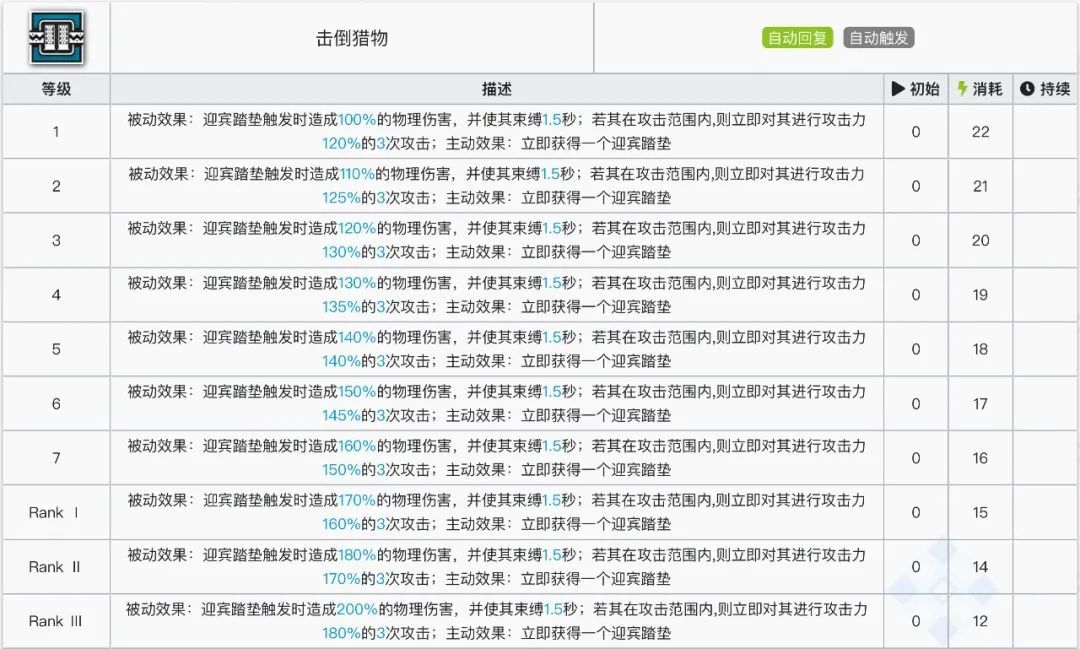This screenshot has height=649, width=1080.
Task: Select the gray 自动触发 tag
Action: pos(878,38)
